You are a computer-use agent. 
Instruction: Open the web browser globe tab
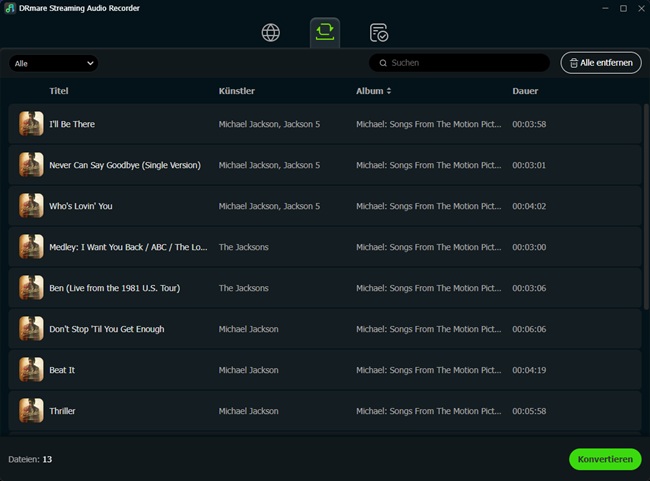point(271,33)
